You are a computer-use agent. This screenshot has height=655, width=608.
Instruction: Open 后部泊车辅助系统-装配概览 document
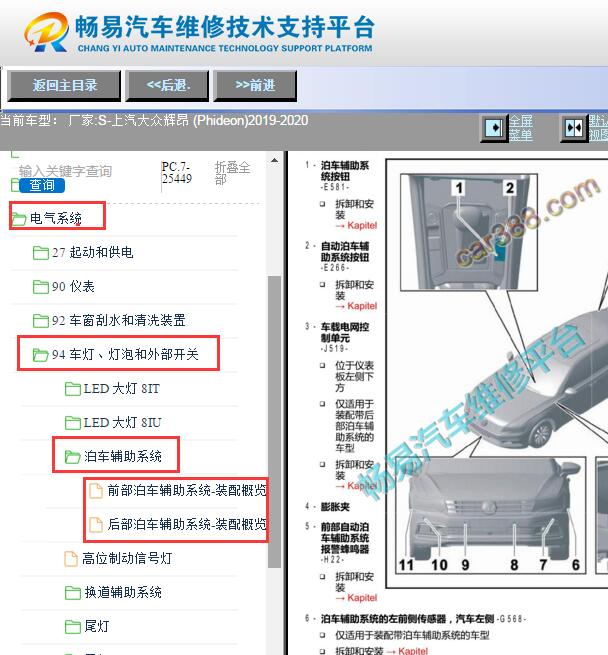click(187, 524)
